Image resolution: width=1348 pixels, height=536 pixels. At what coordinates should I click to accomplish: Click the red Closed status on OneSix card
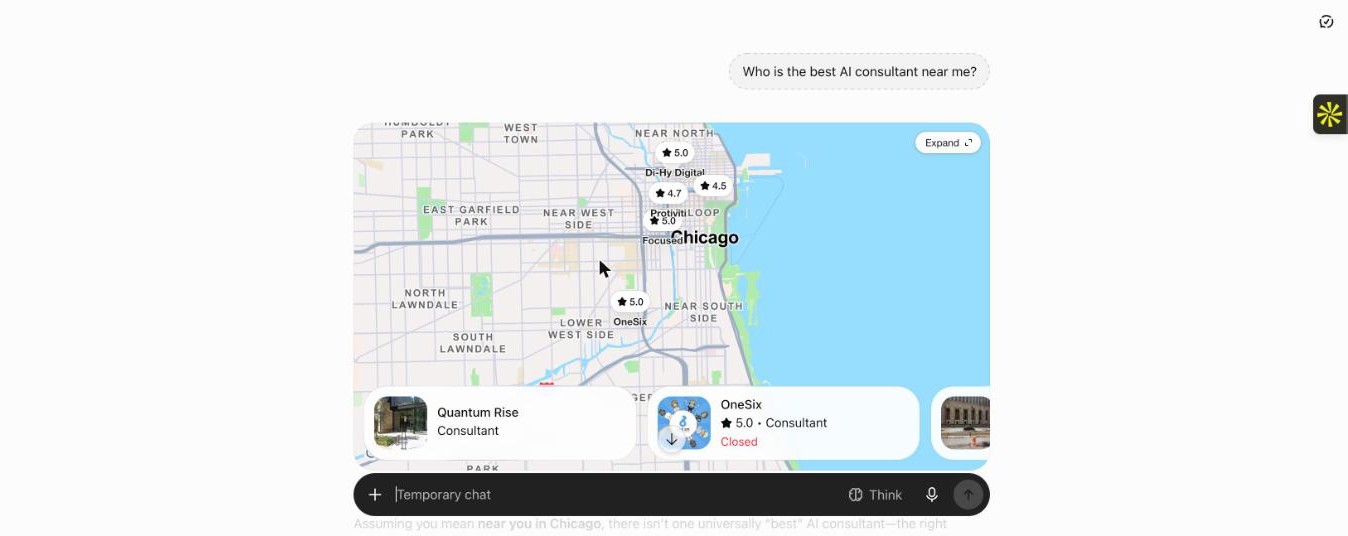[739, 442]
